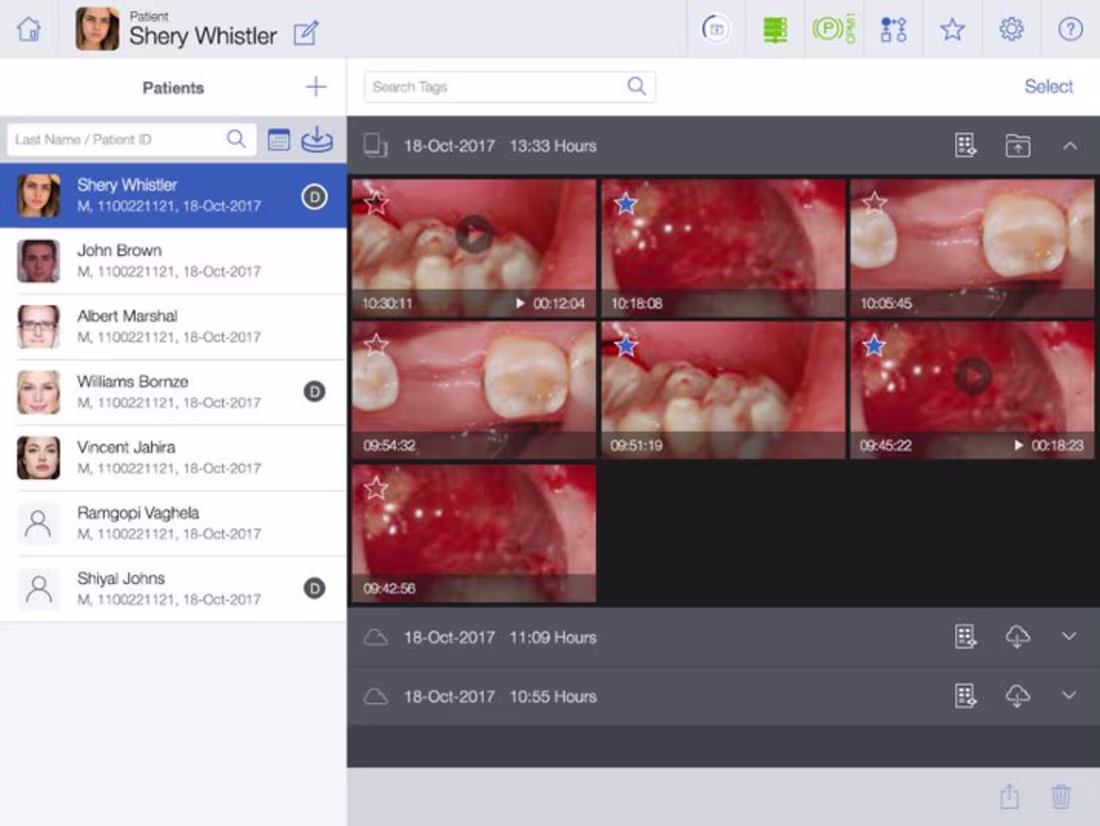This screenshot has width=1100, height=826.
Task: Expand the 18-Oct-2017 10:55 Hours session
Action: (1071, 696)
